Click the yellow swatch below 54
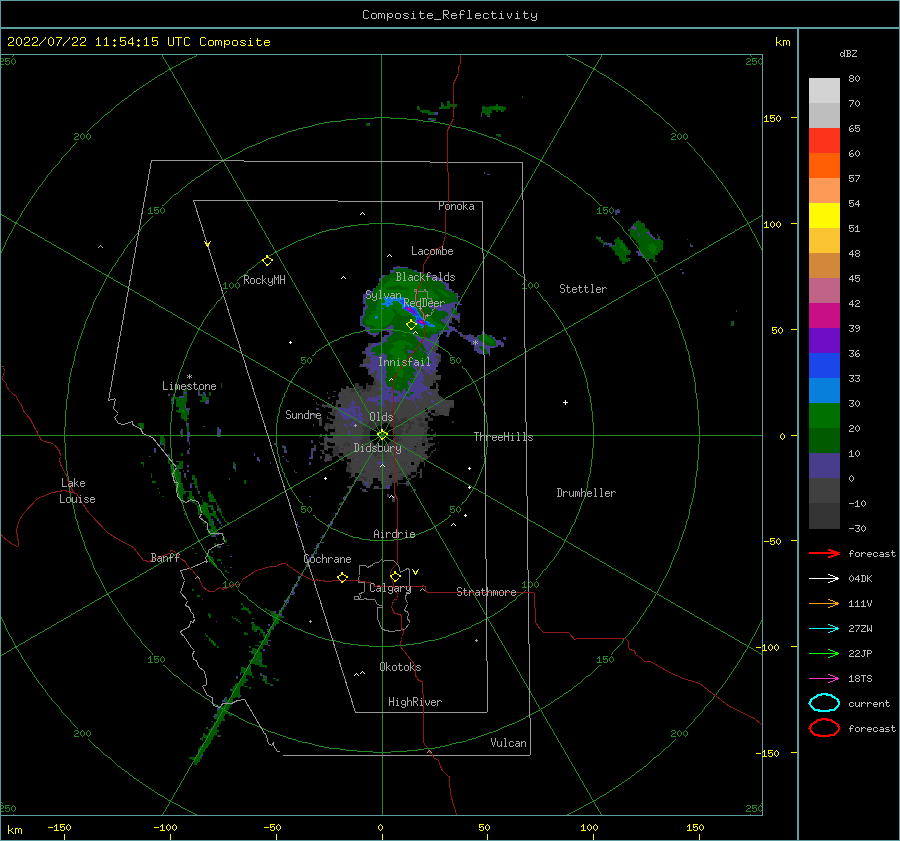This screenshot has height=841, width=900. coord(824,215)
